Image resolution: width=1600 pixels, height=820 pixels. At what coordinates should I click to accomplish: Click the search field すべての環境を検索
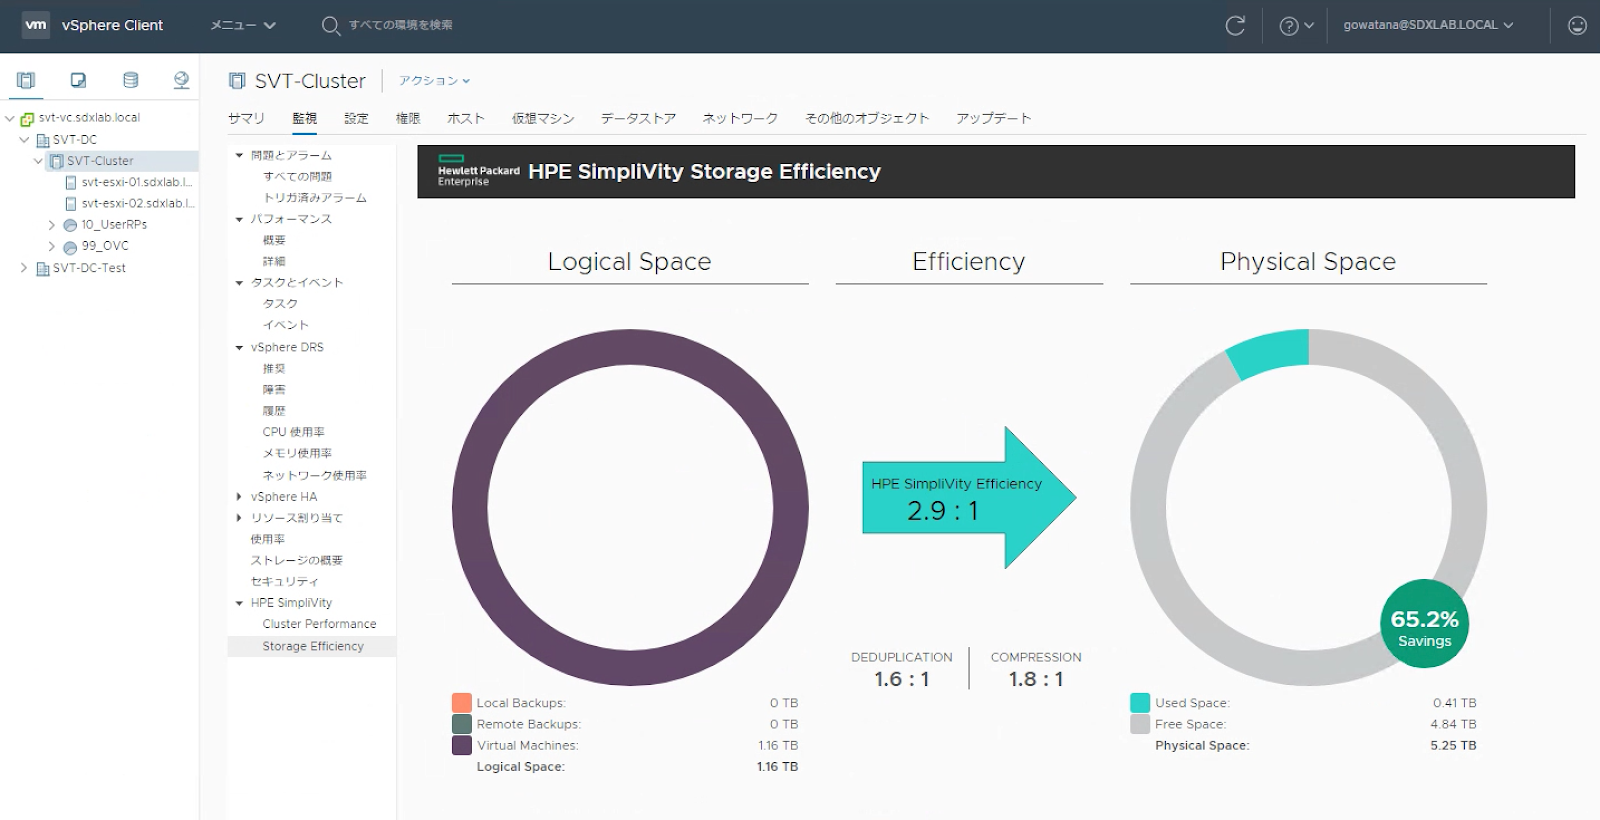click(x=400, y=25)
